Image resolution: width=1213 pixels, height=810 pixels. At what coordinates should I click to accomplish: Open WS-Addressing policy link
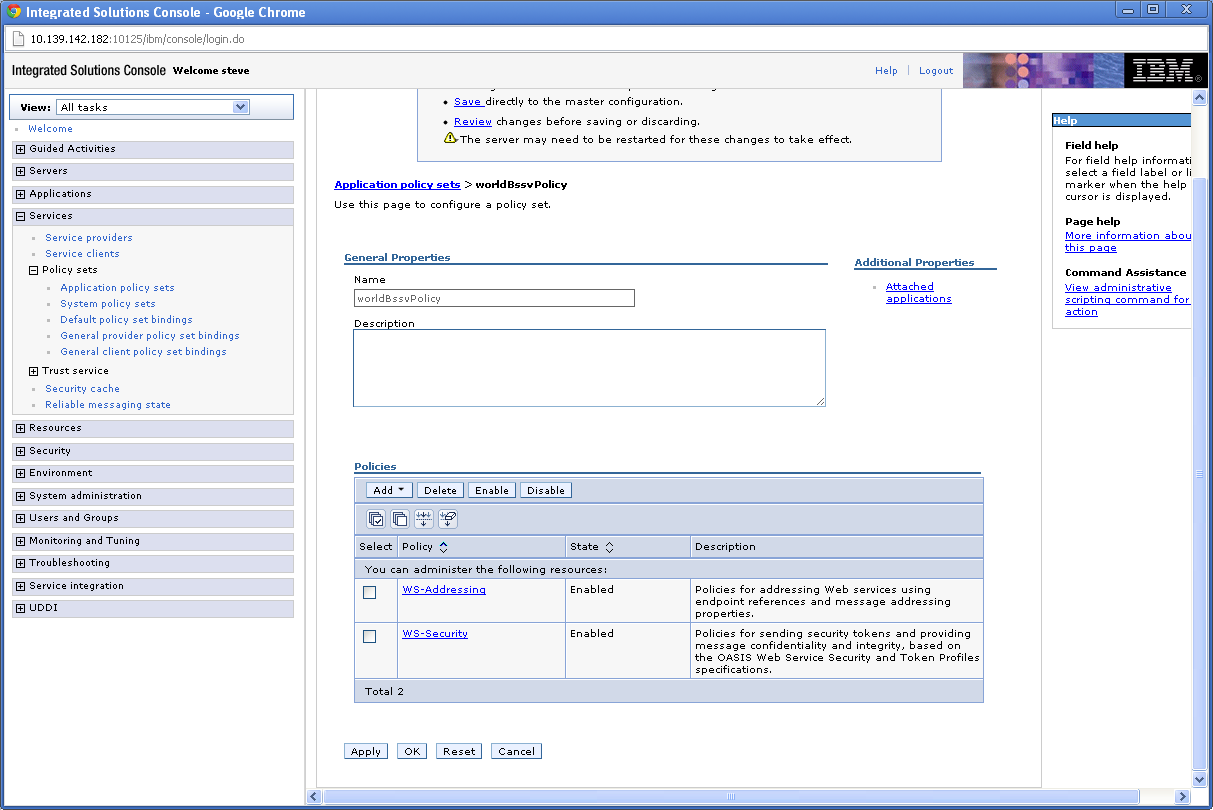tap(444, 590)
